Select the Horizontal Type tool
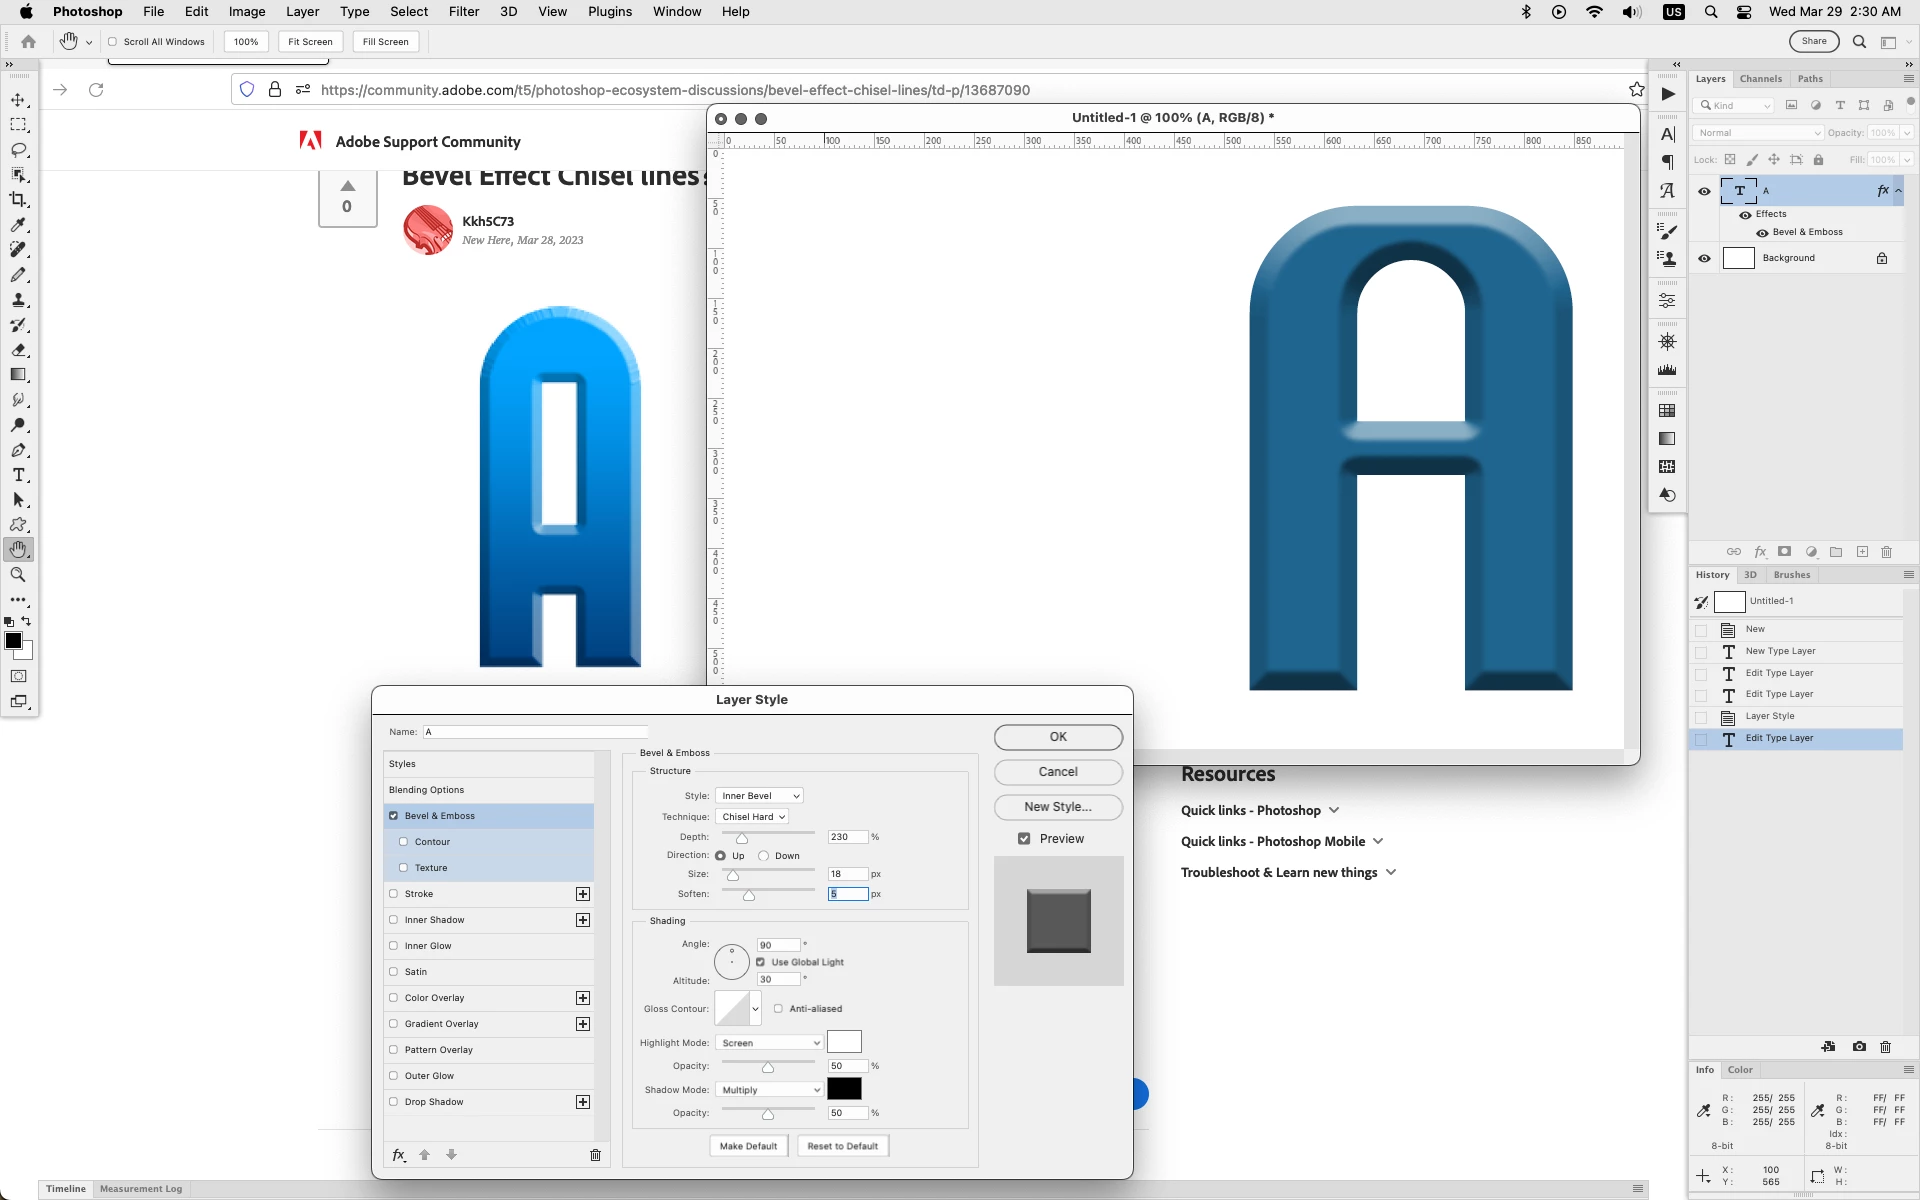 click(18, 475)
